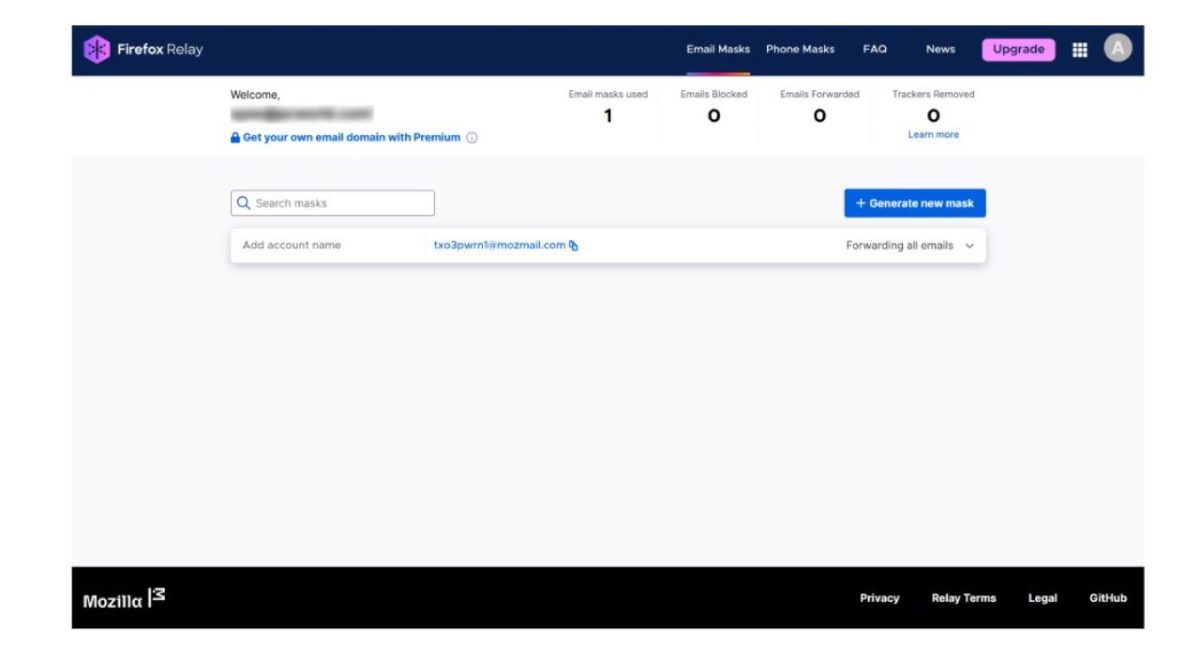Click the info icon beside Premium link
Viewport: 1200px width, 647px height.
click(472, 138)
